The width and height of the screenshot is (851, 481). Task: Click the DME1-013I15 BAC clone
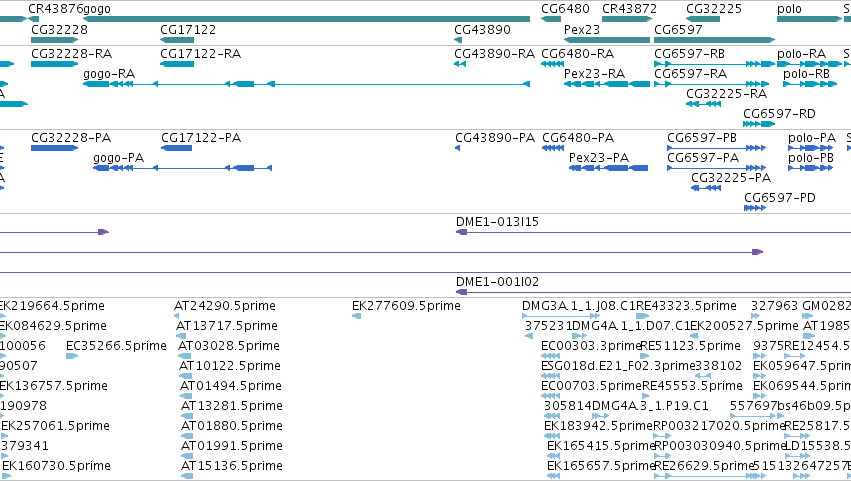653,232
